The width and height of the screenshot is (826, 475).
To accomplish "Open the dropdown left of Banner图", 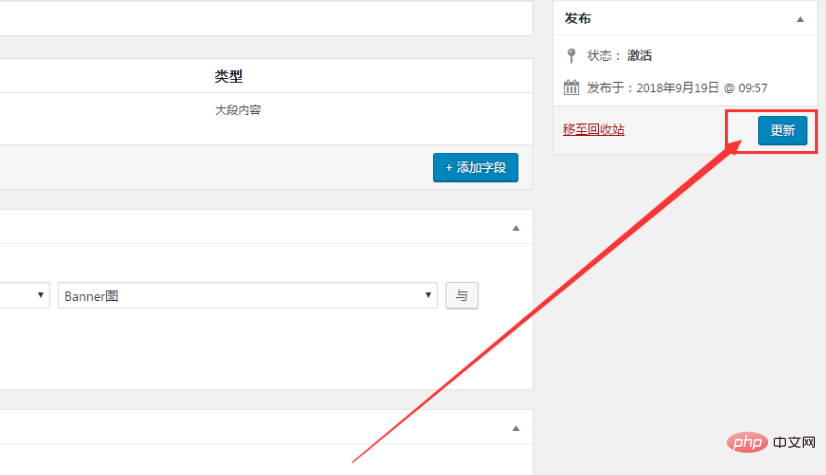I will (x=25, y=296).
